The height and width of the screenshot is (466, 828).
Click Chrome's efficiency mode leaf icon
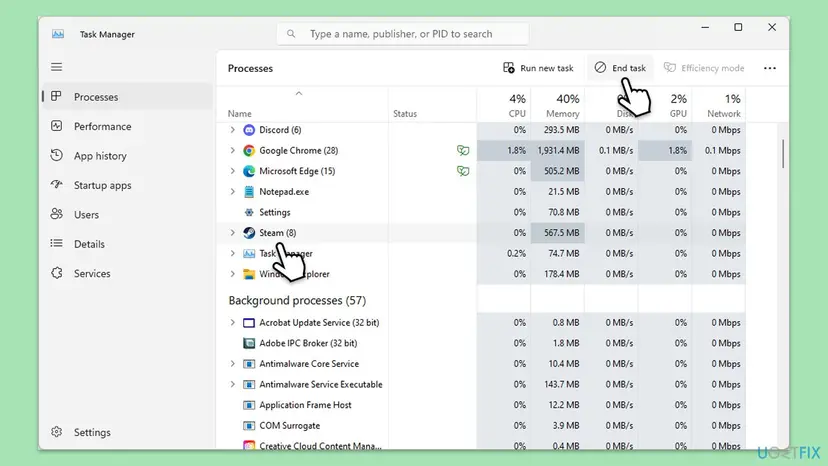[463, 151]
